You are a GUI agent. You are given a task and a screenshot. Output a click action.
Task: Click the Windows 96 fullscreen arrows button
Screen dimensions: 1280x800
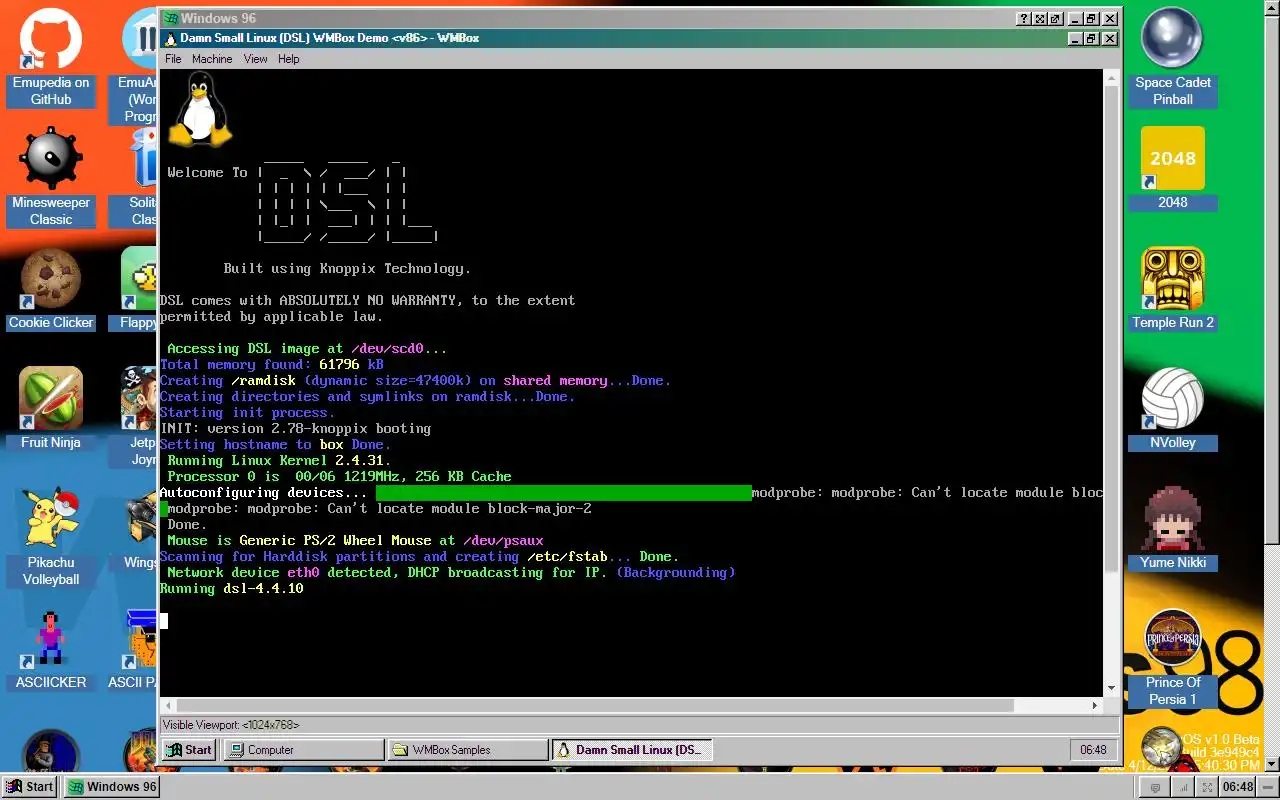(x=1040, y=19)
